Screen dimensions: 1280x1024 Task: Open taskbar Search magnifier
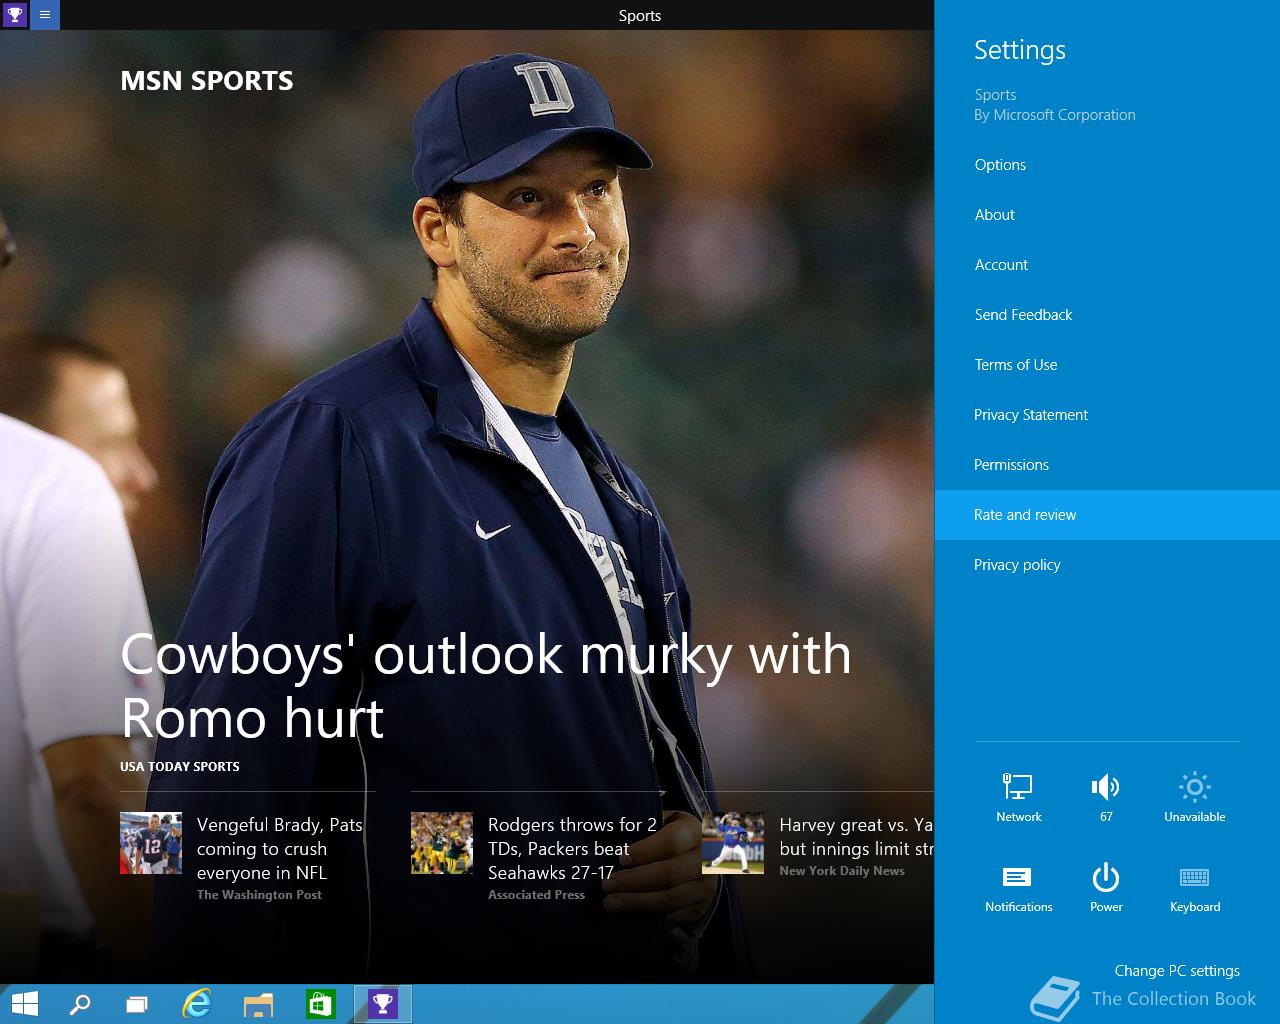click(80, 1004)
